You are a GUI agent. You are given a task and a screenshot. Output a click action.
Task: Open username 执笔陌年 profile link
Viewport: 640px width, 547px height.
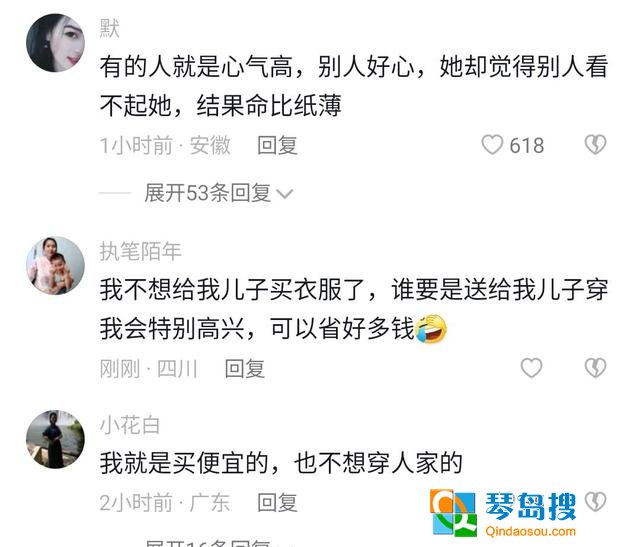click(140, 251)
